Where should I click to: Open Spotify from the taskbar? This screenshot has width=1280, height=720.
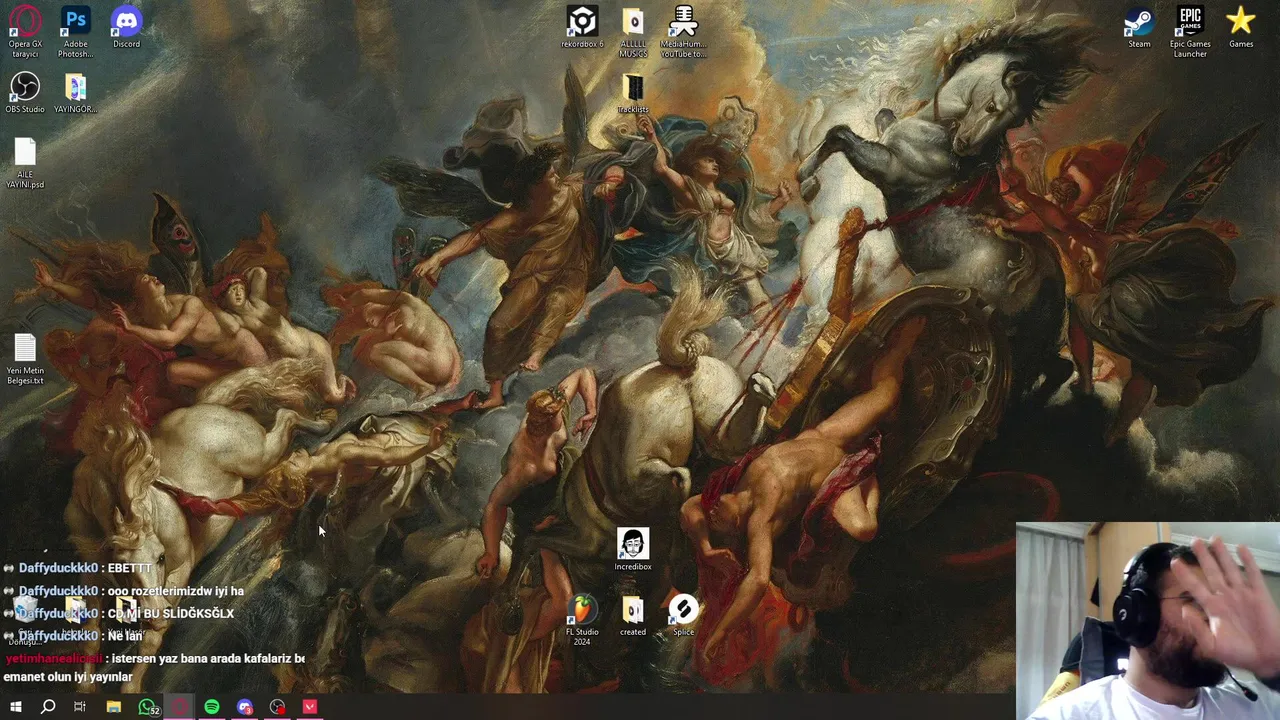click(212, 707)
